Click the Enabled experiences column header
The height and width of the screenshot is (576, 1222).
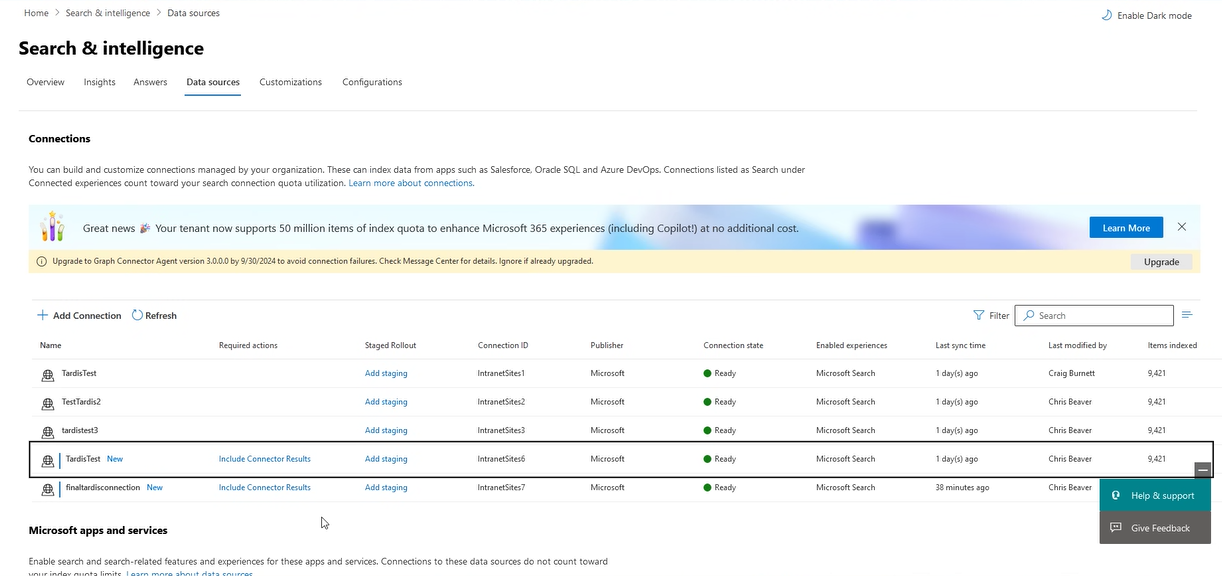click(x=851, y=345)
